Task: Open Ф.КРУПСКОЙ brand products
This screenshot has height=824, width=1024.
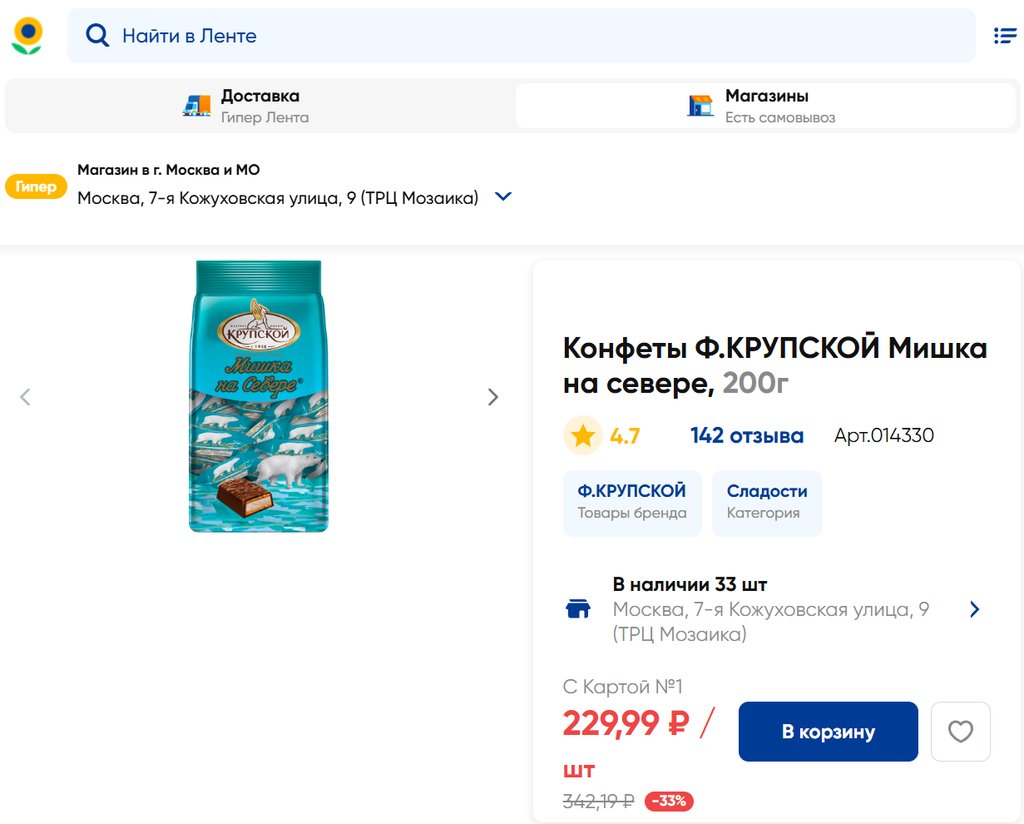Action: (x=632, y=502)
